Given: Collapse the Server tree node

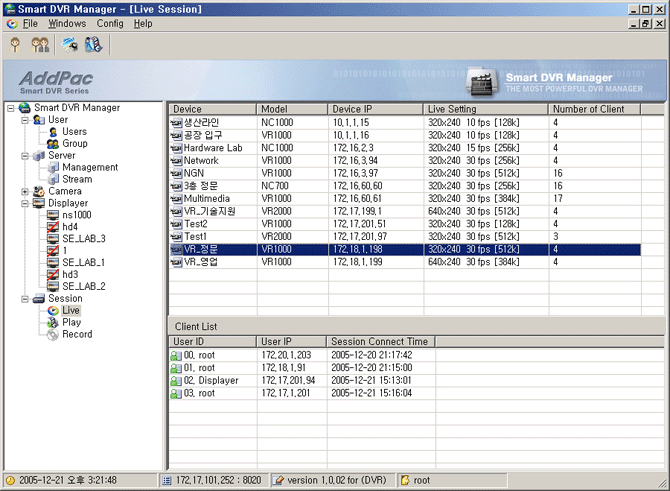Looking at the screenshot, I should pos(25,156).
